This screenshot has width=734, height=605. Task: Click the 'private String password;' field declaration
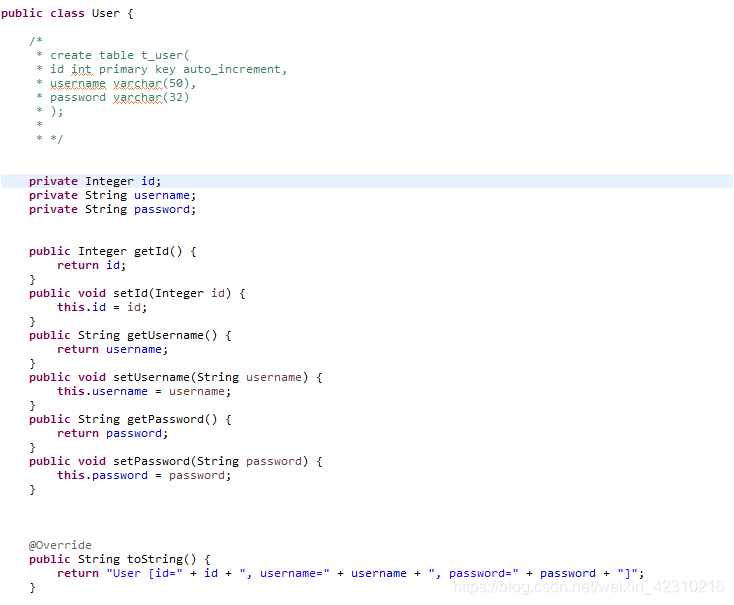112,209
